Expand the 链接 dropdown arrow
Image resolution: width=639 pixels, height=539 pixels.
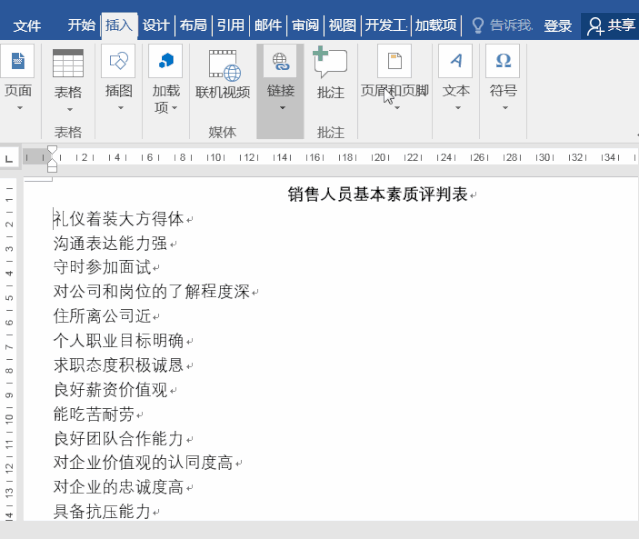tap(282, 108)
